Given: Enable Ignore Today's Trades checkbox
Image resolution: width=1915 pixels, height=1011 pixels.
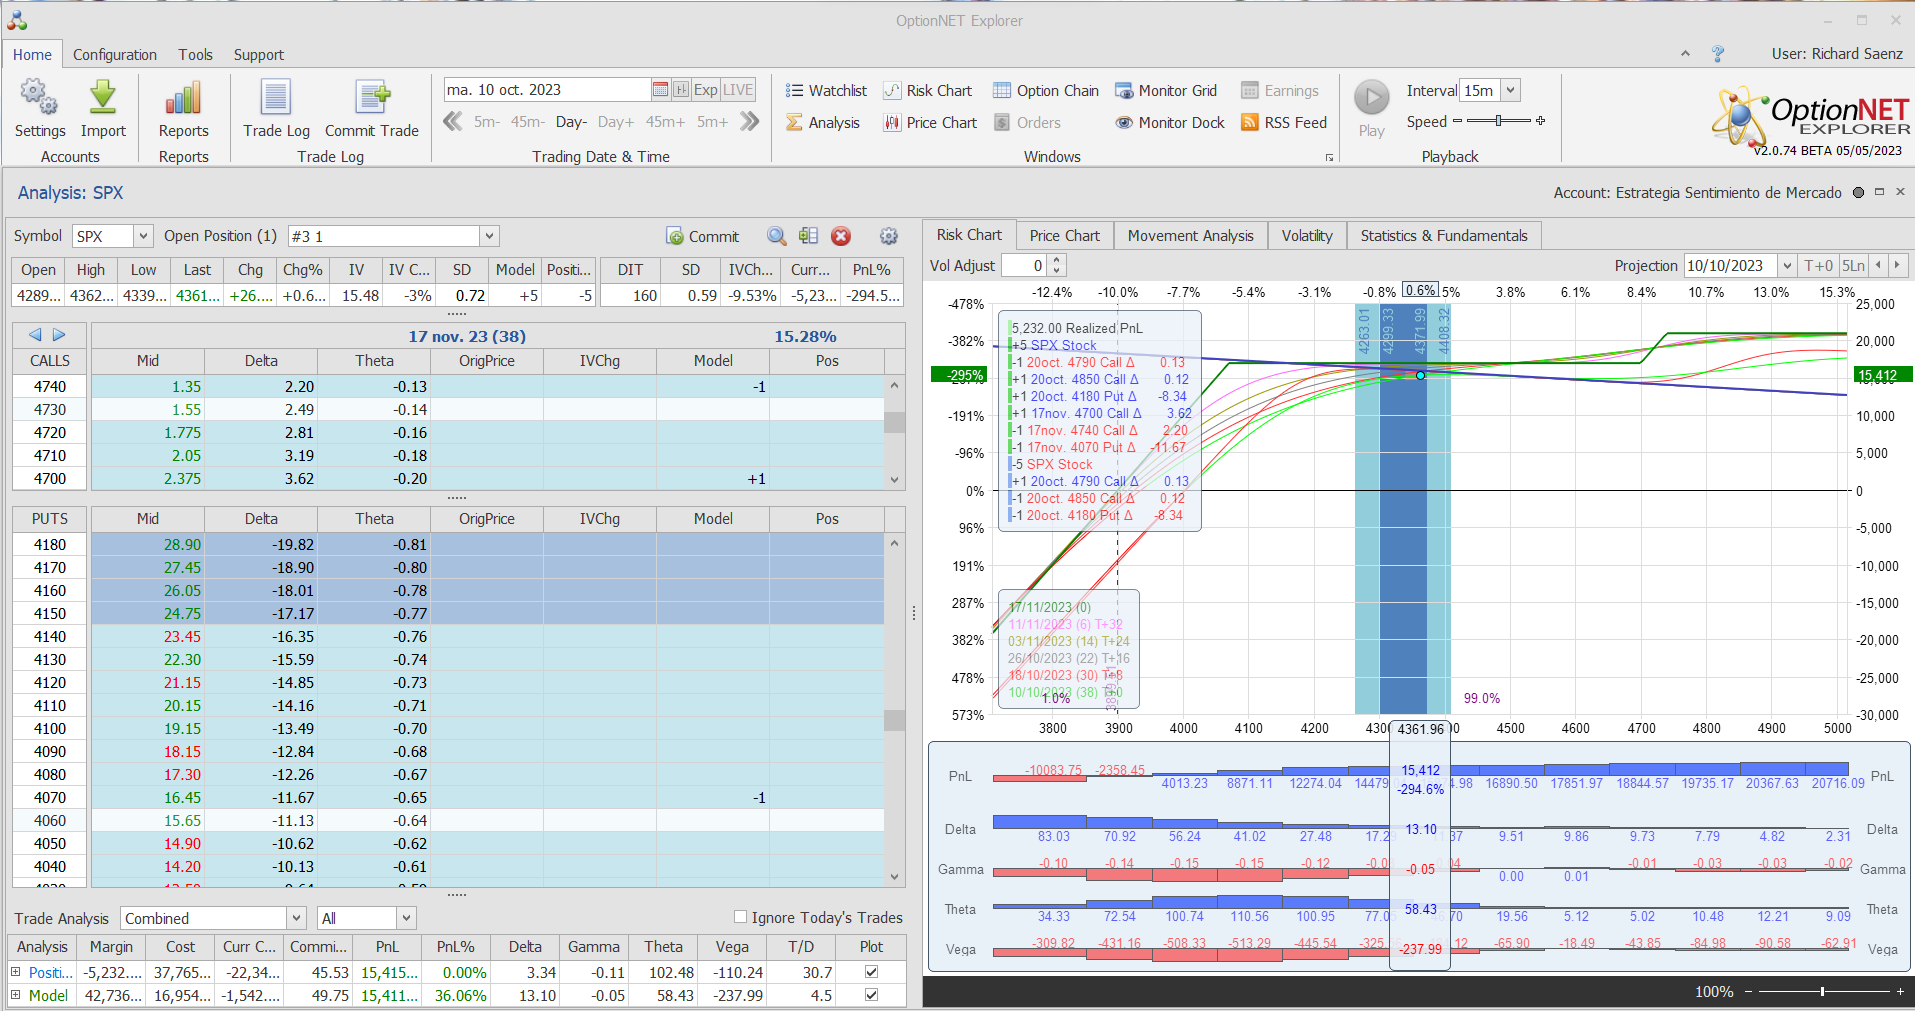Looking at the screenshot, I should tap(740, 917).
